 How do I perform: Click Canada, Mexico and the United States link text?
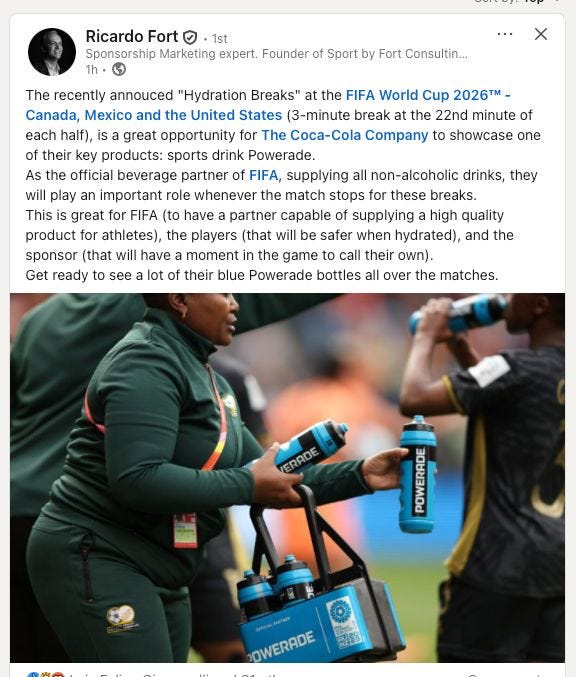point(154,115)
